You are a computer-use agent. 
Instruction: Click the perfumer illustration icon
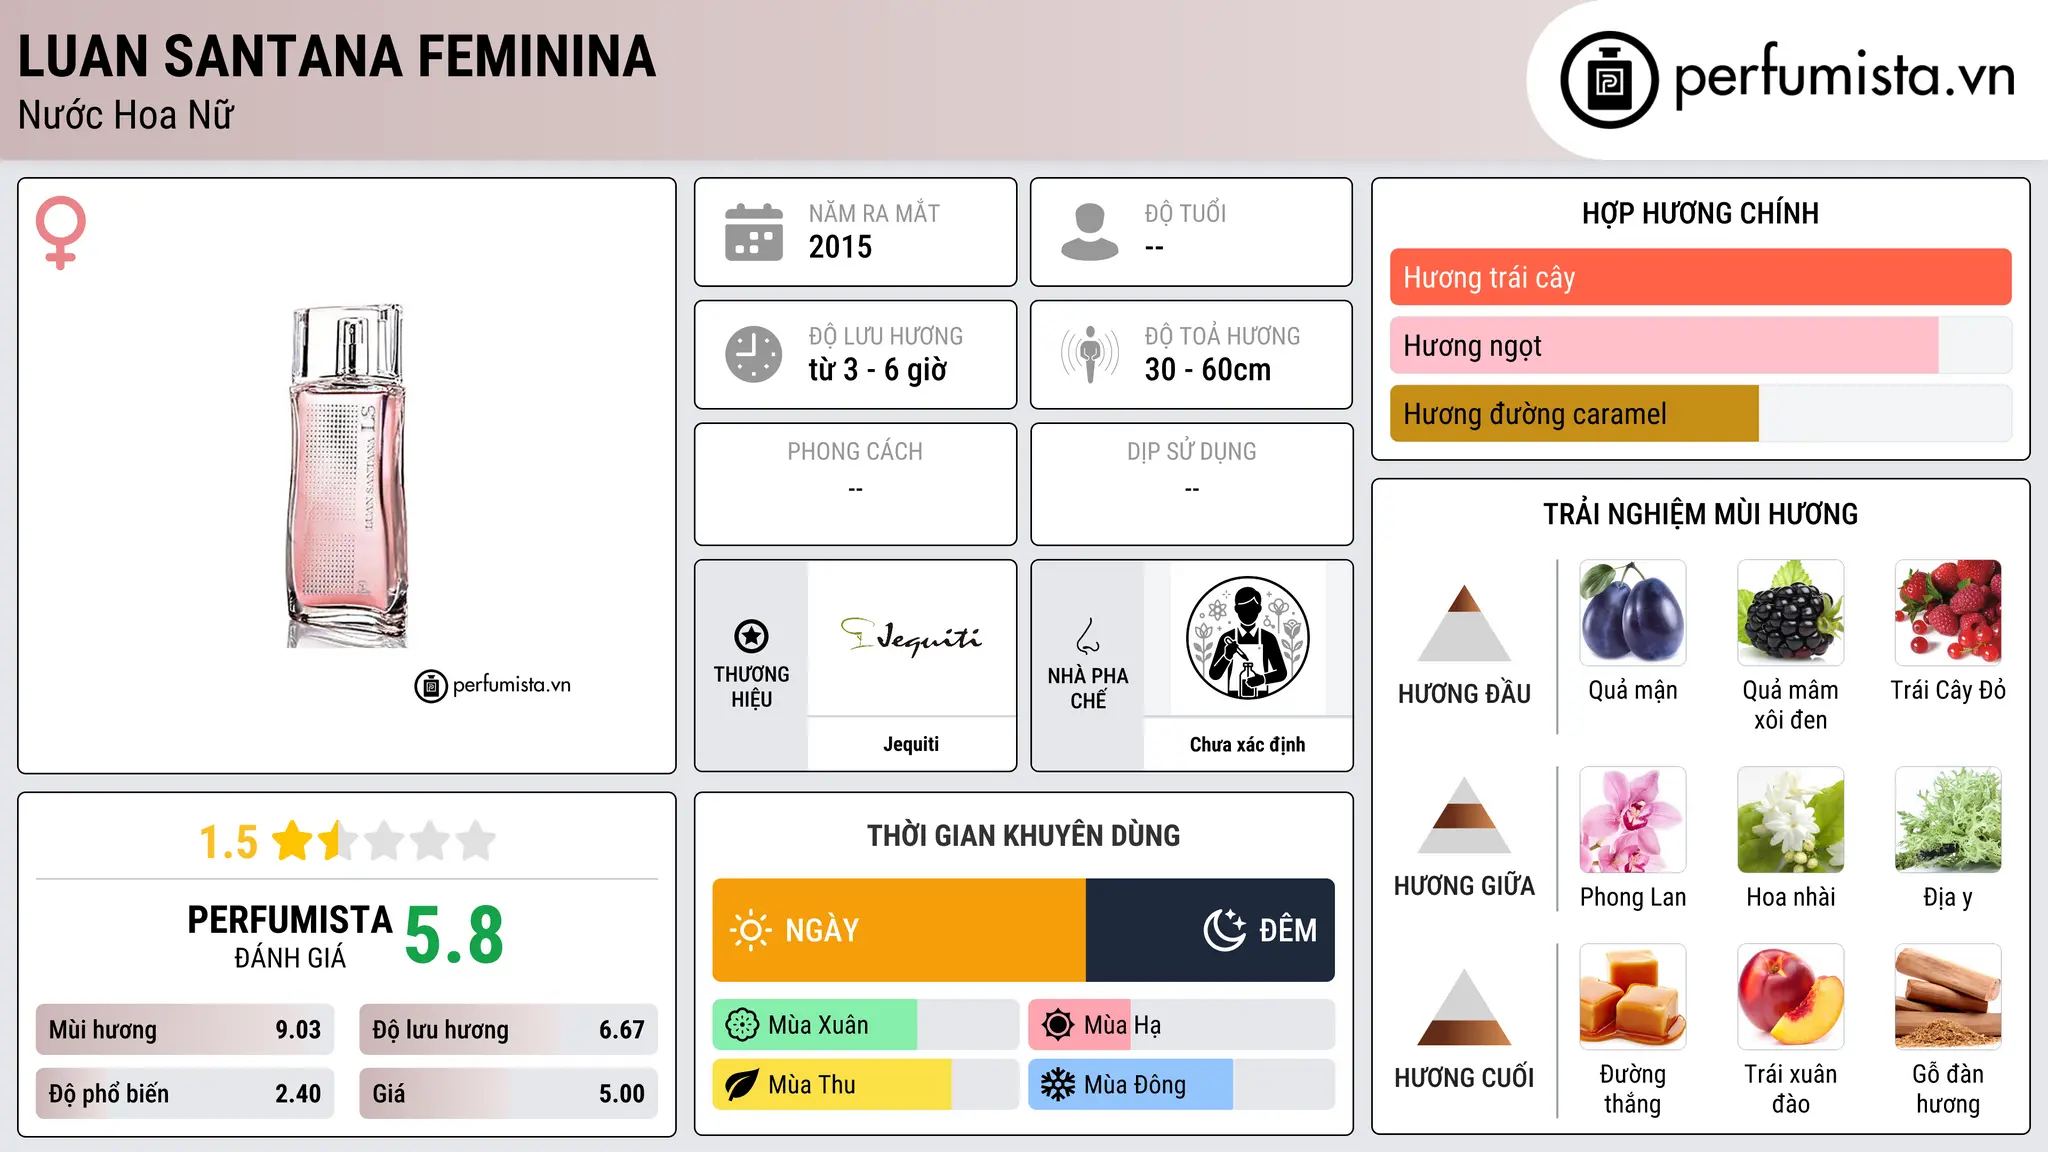(1247, 638)
